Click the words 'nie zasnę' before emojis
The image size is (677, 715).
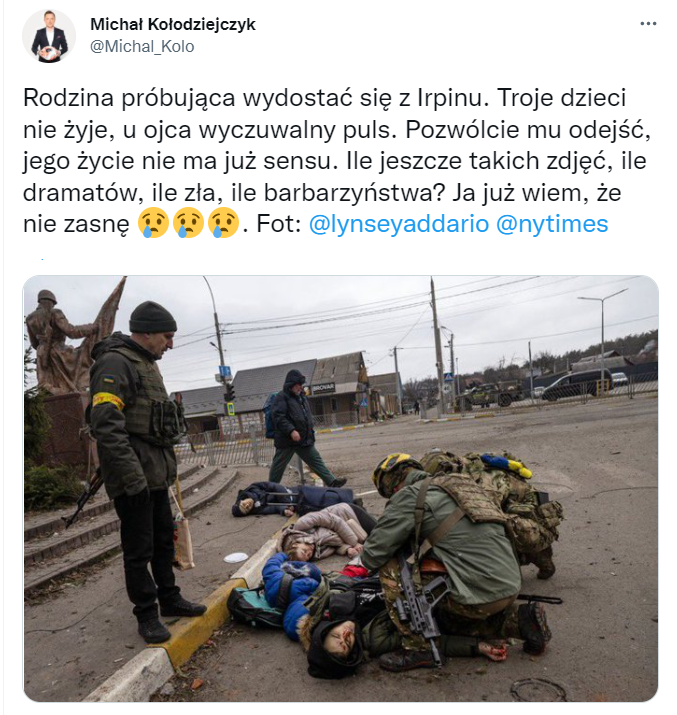pos(77,225)
